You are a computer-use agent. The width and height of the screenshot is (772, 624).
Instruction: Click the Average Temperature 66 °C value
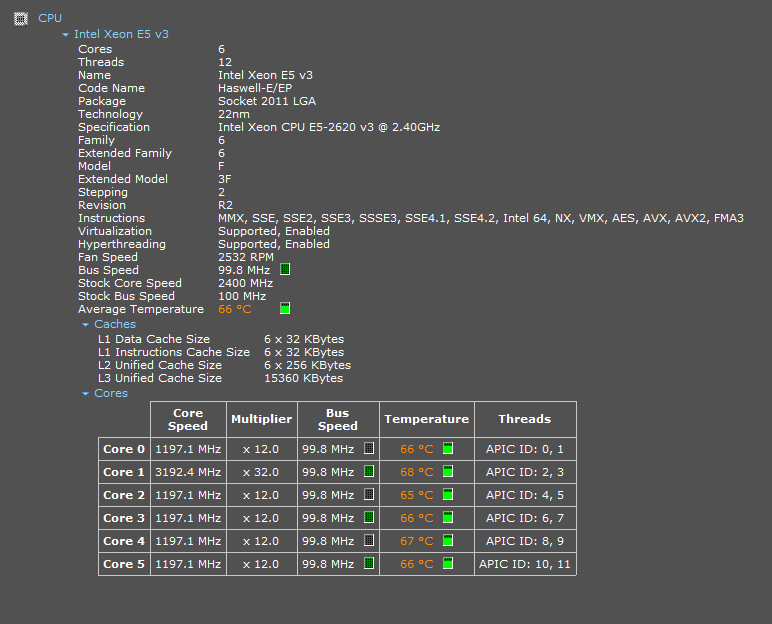[235, 309]
